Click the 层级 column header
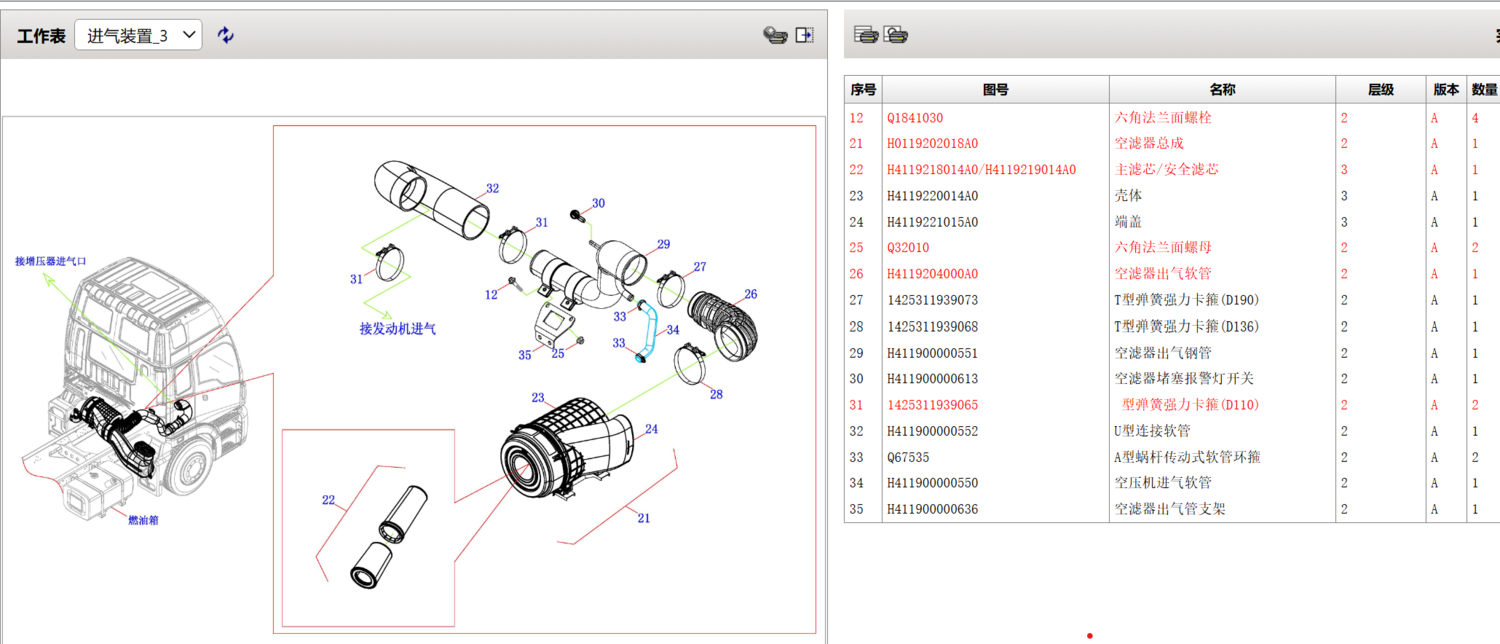Screen dimensions: 1500x644 tap(1380, 90)
